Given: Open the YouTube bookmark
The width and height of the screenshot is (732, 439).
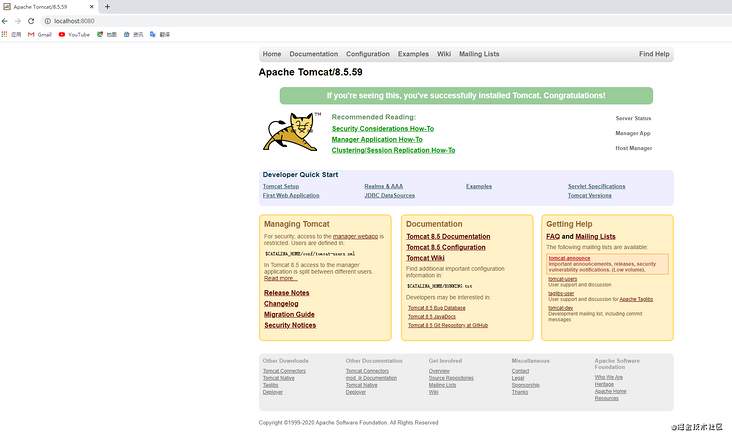Looking at the screenshot, I should (x=74, y=34).
